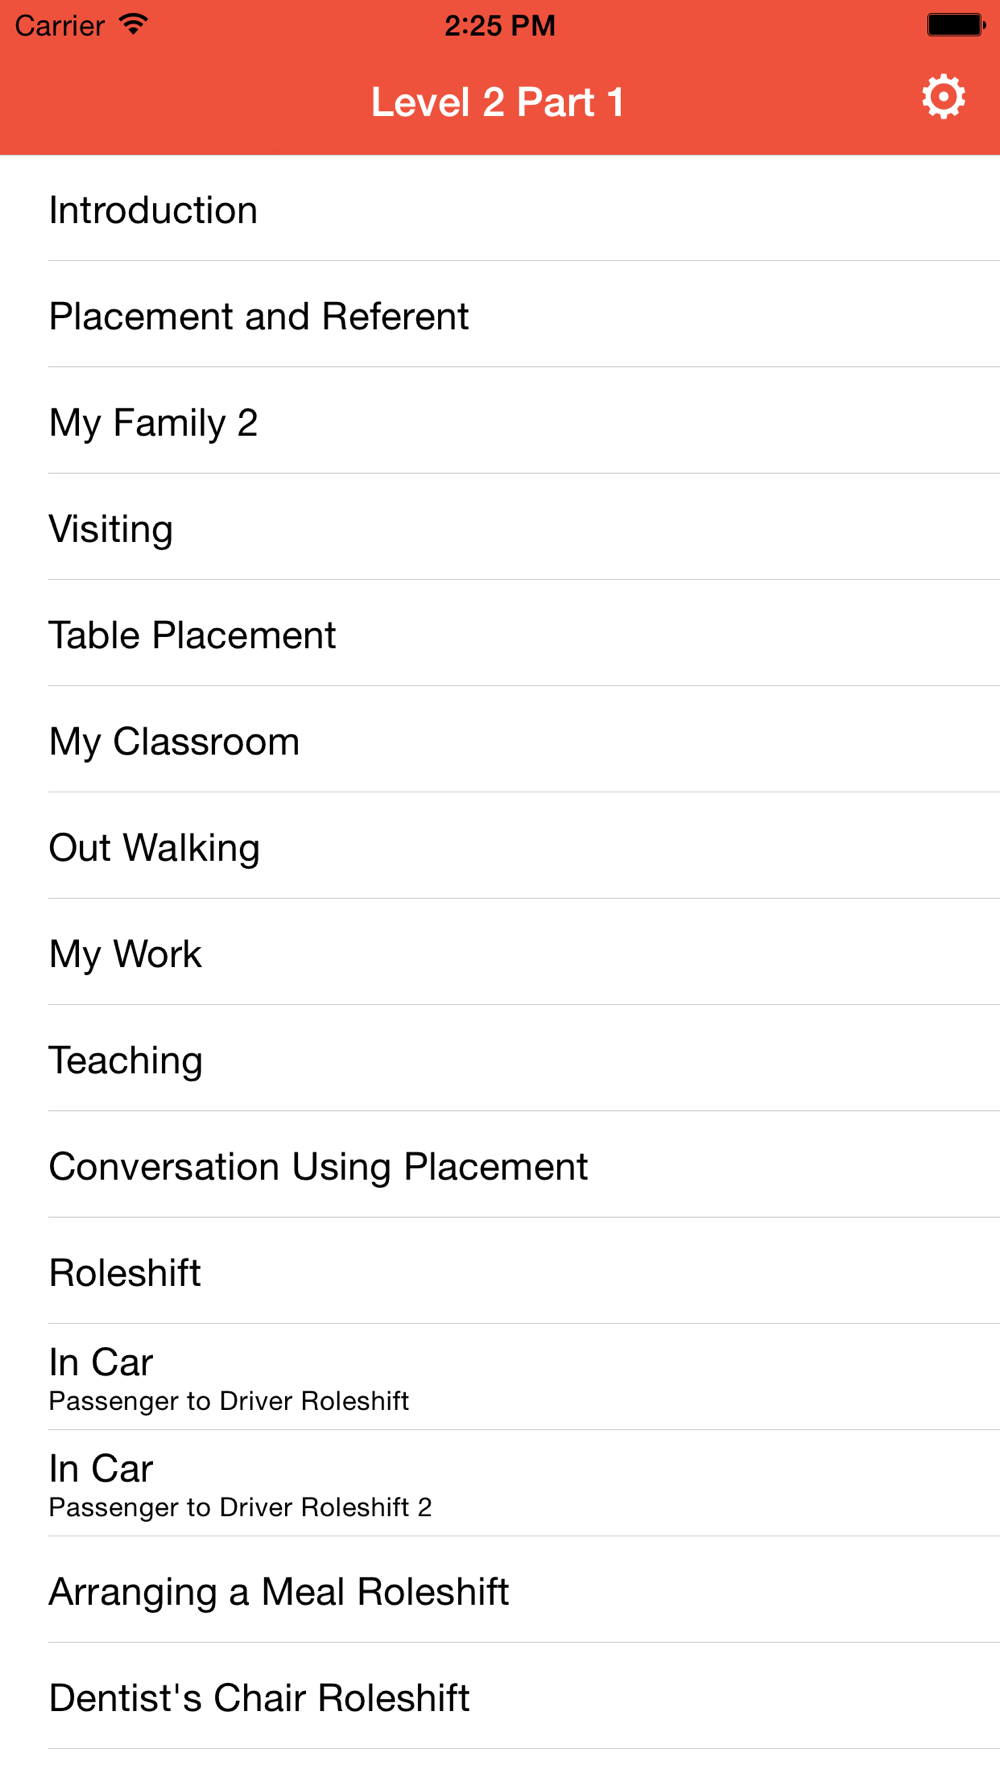1000x1778 pixels.
Task: Tap the battery indicator icon
Action: [x=956, y=24]
